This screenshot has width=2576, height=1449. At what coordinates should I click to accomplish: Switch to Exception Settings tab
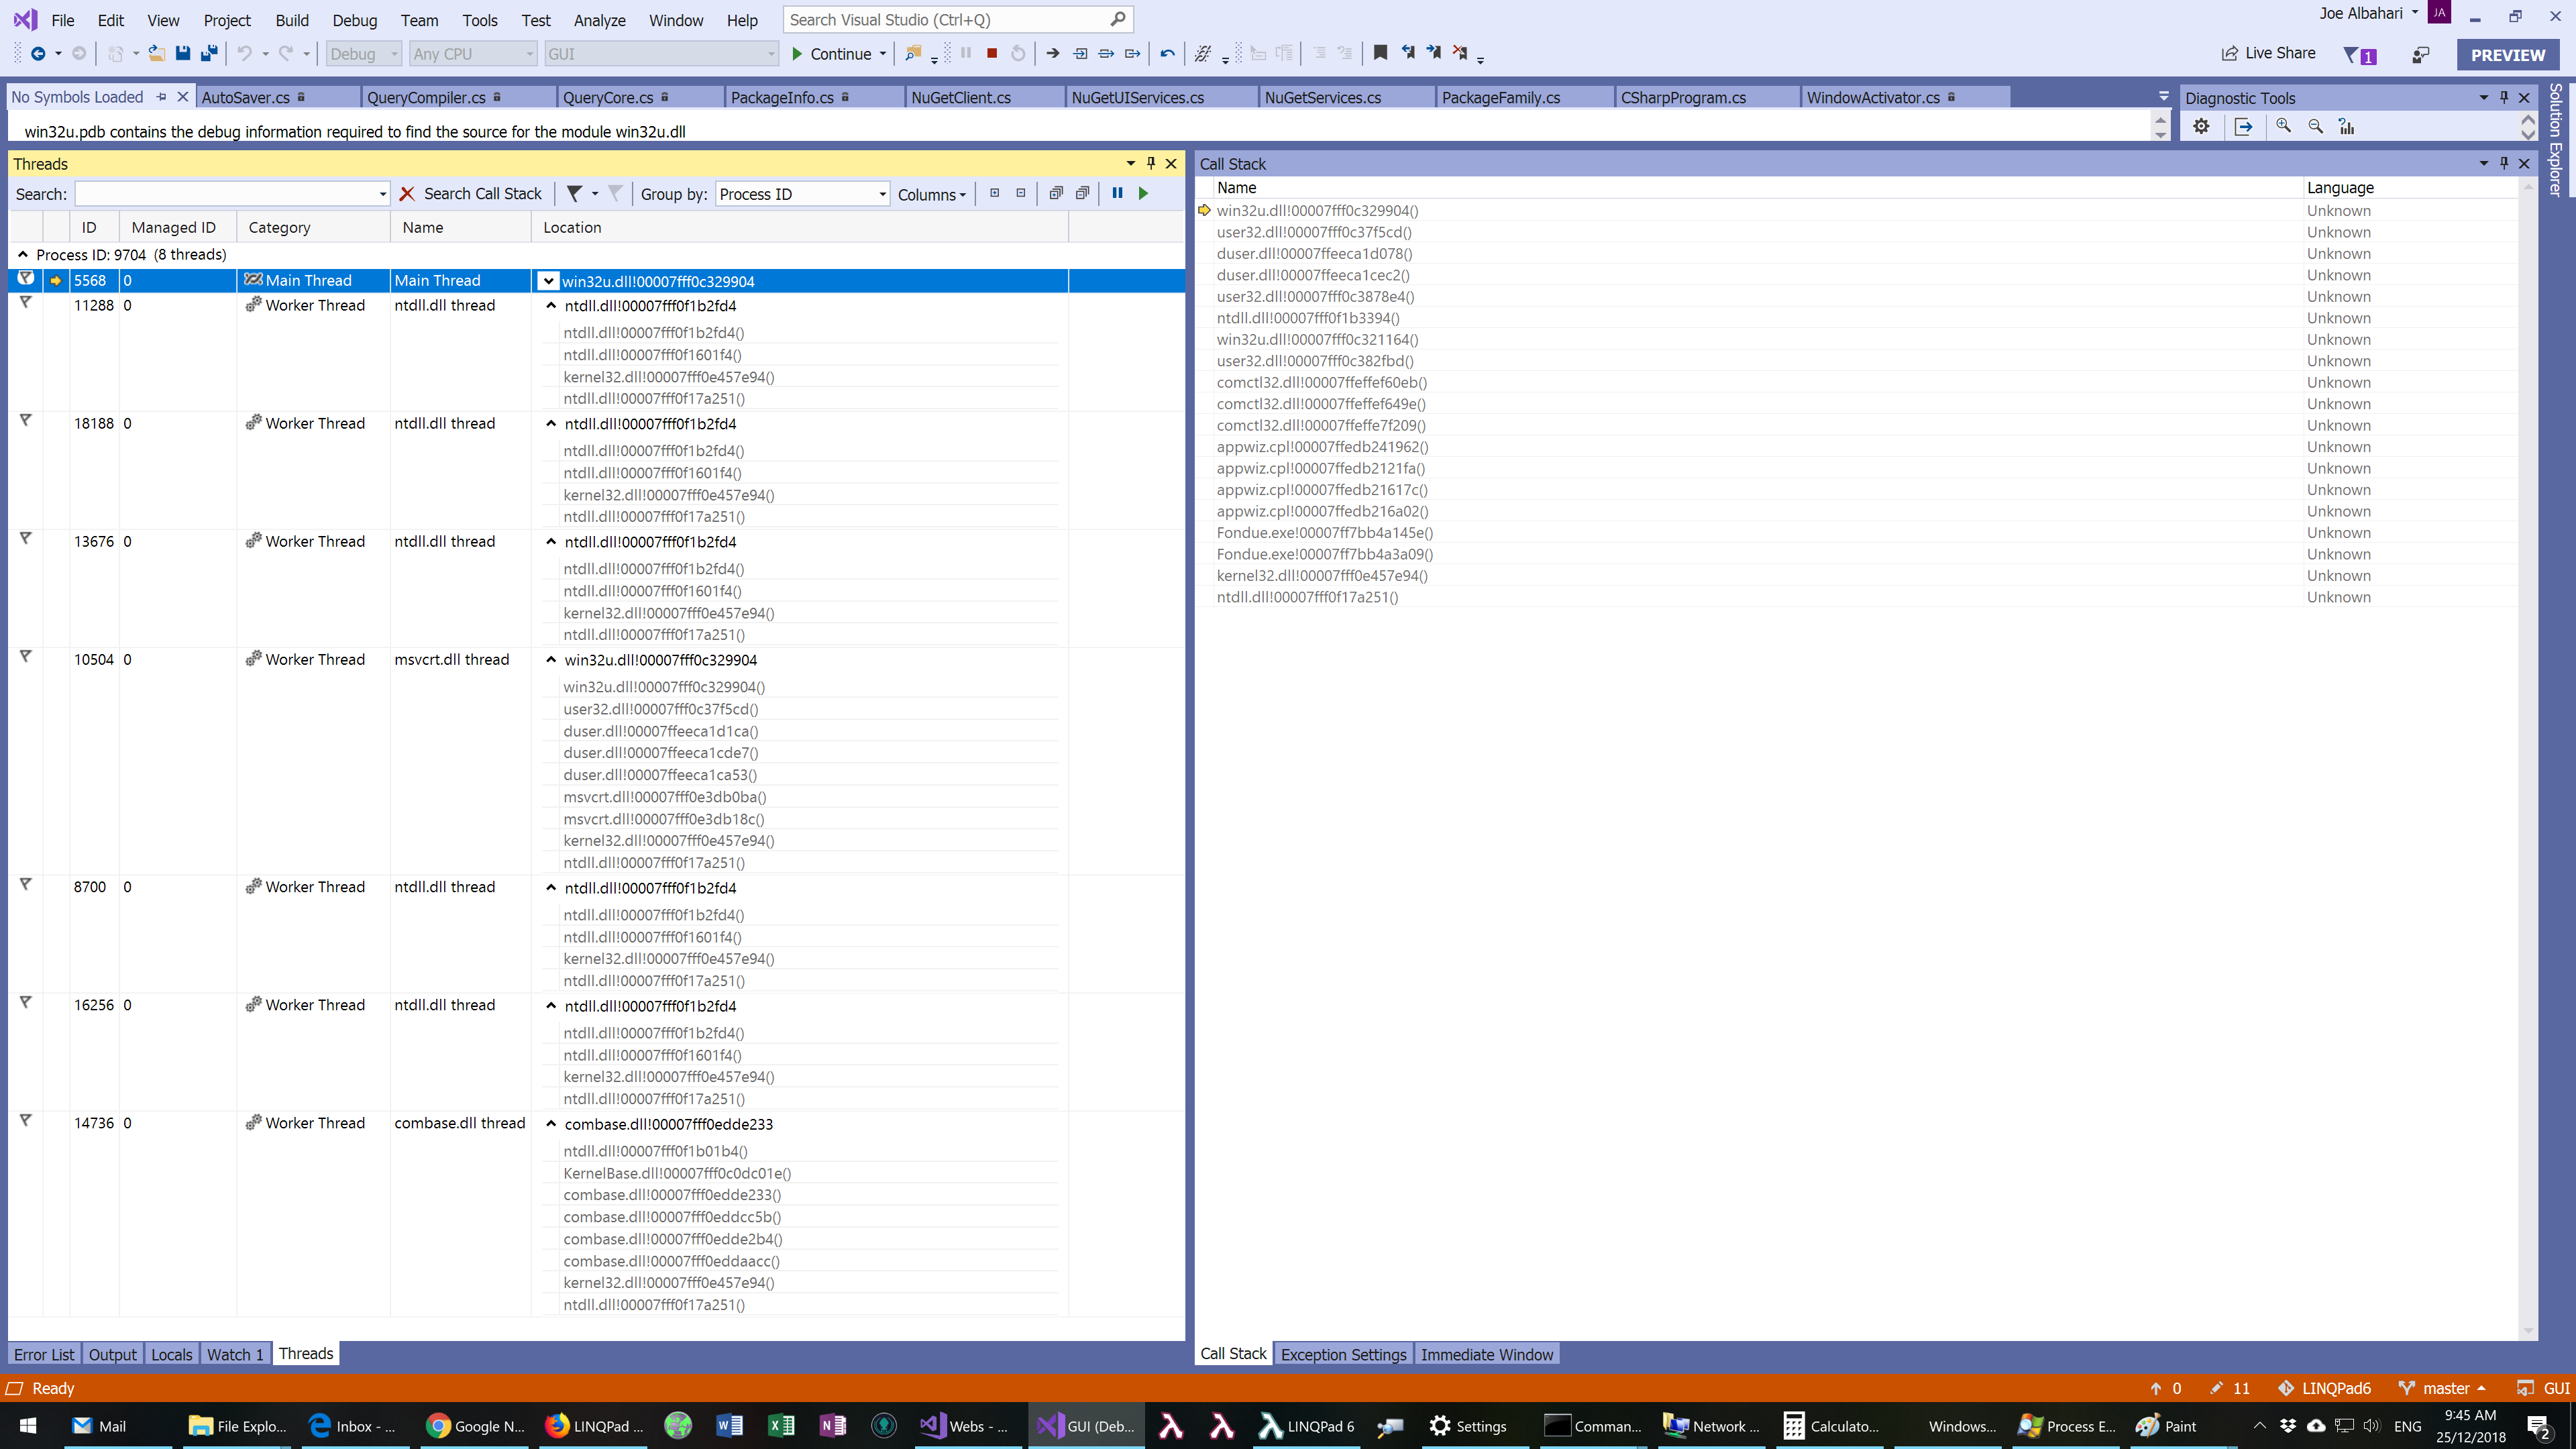1343,1354
